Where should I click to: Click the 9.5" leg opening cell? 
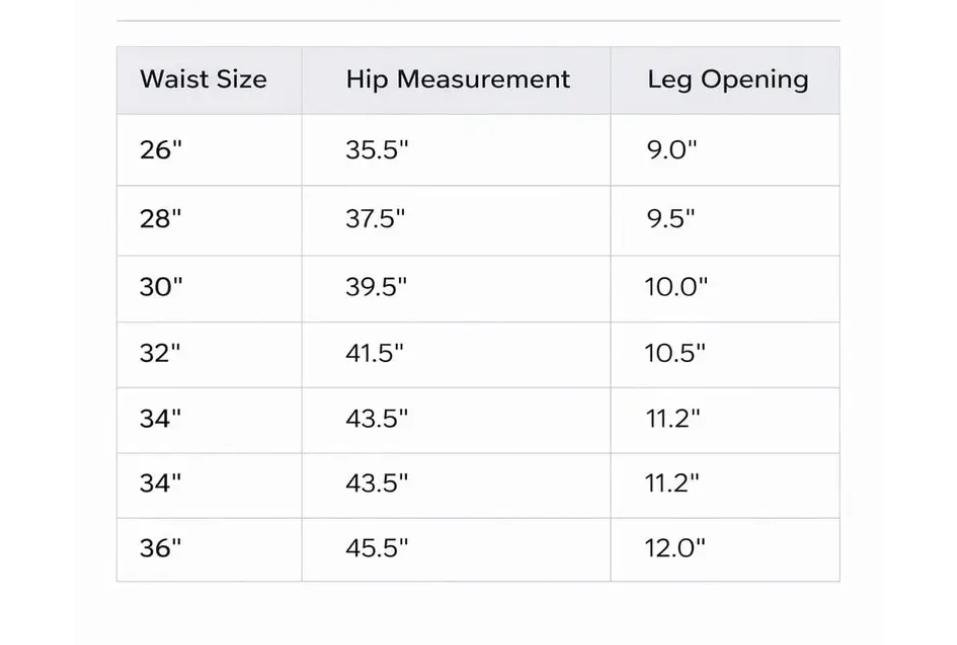click(725, 220)
